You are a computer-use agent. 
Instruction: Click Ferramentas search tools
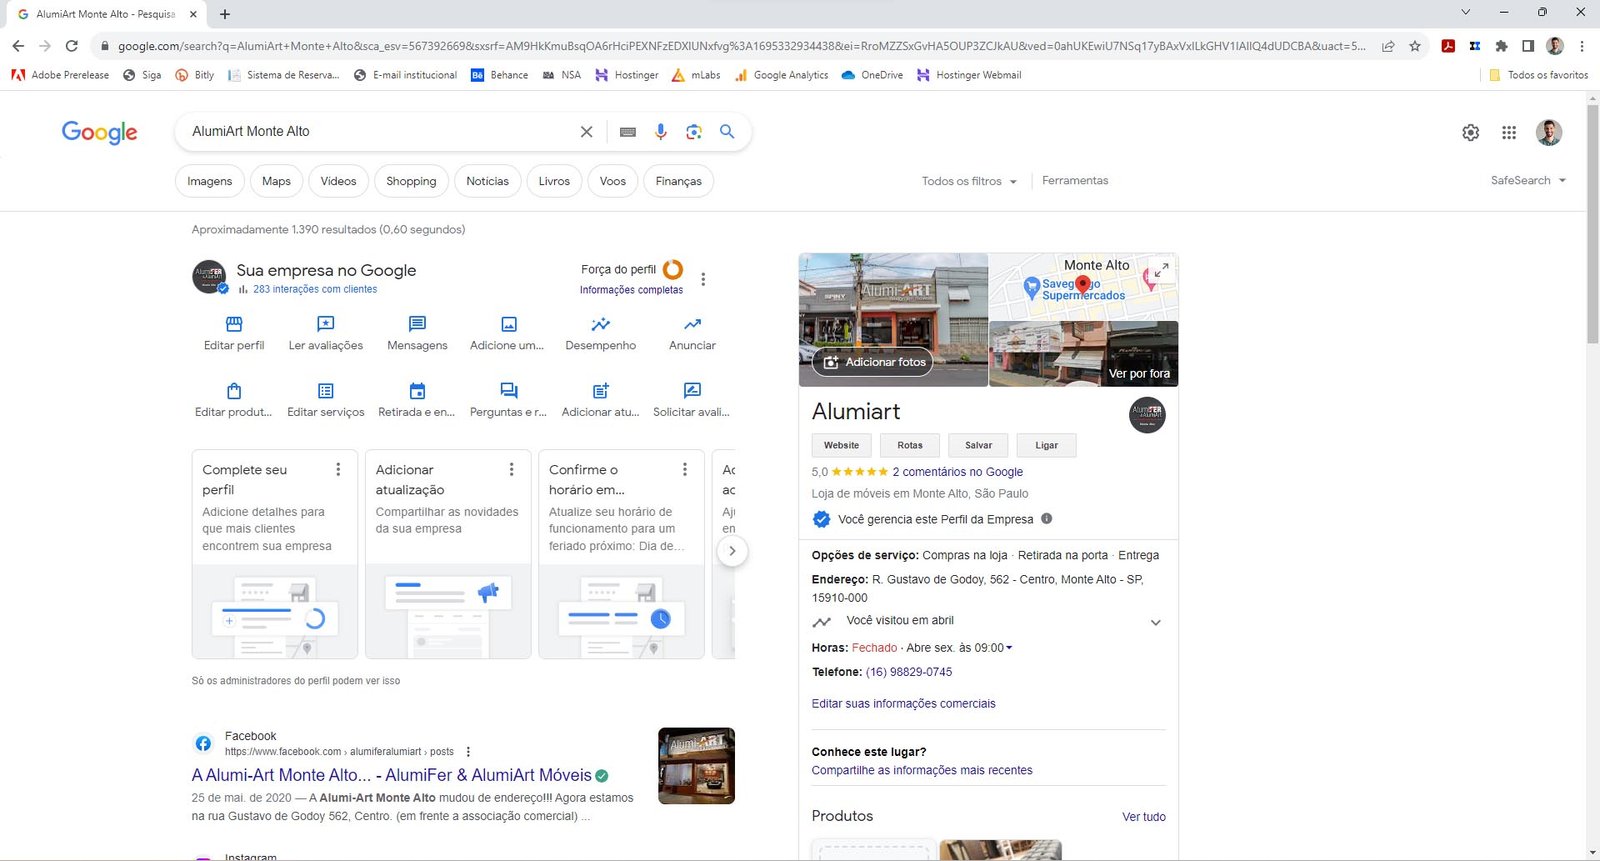coord(1075,181)
